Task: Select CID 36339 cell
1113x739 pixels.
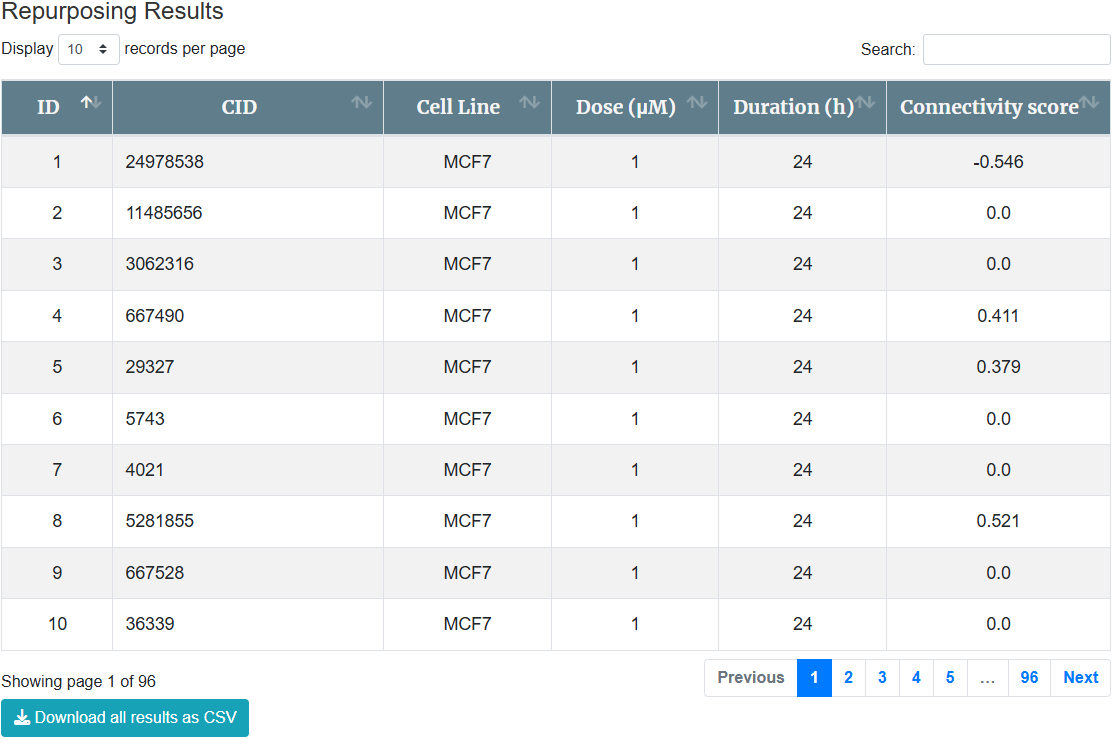Action: [248, 624]
